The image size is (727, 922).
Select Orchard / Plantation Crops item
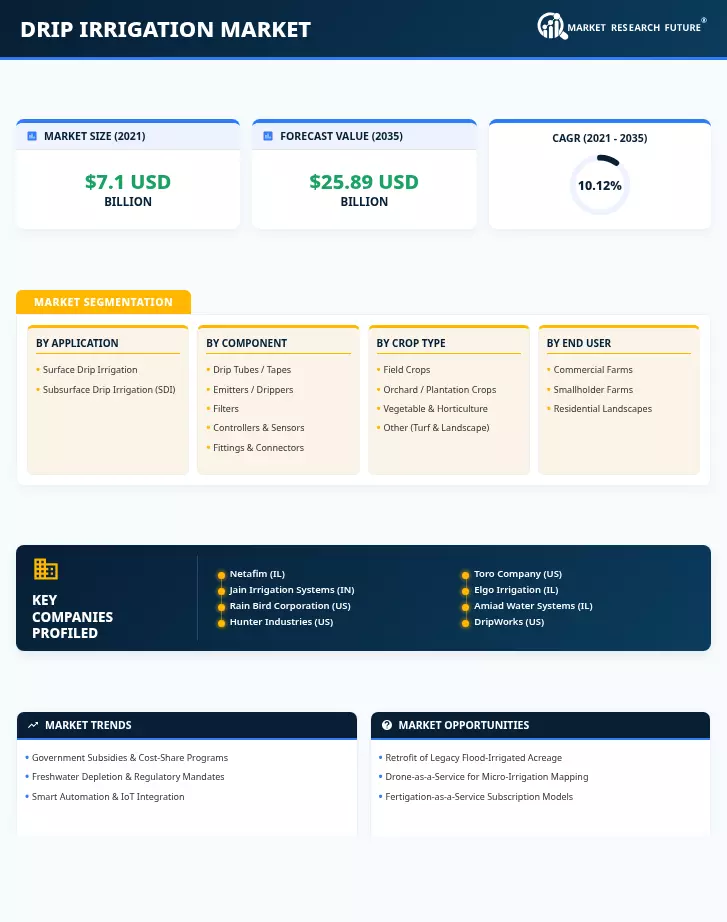coord(439,390)
